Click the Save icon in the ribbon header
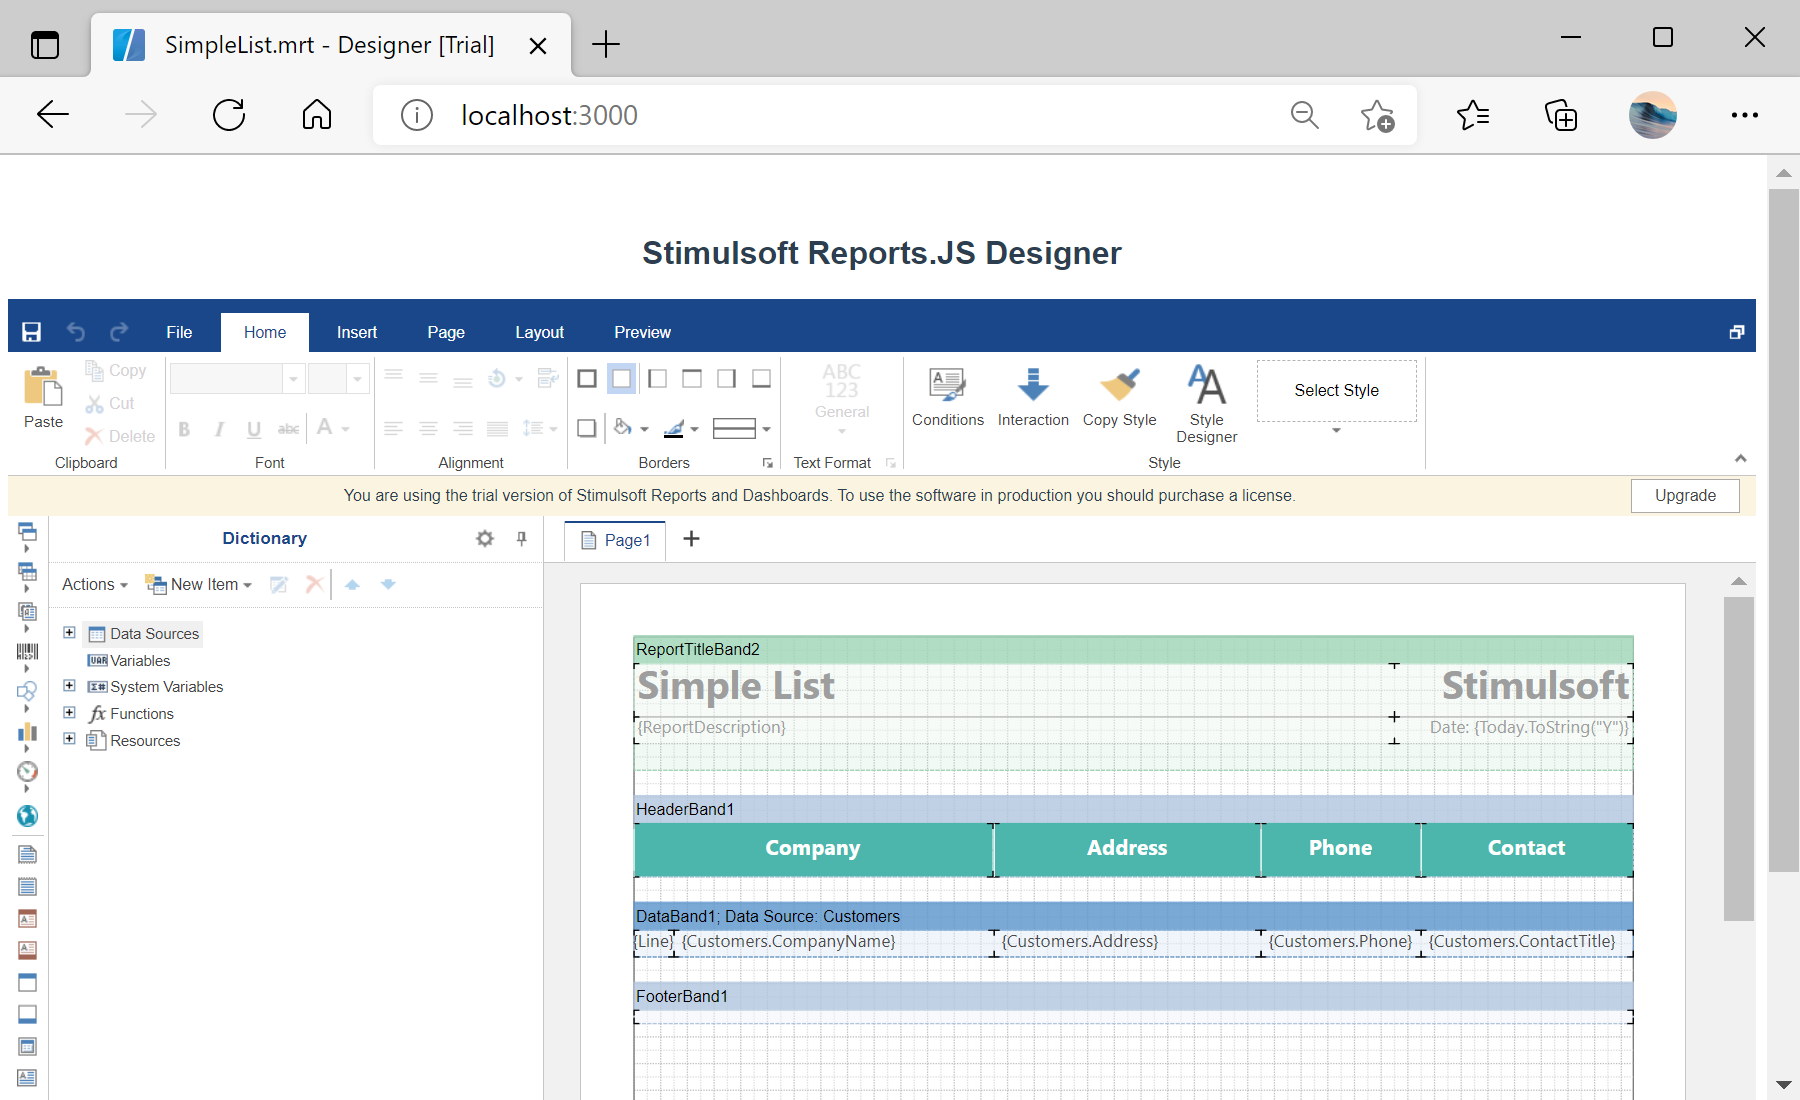This screenshot has height=1100, width=1800. pos(31,332)
